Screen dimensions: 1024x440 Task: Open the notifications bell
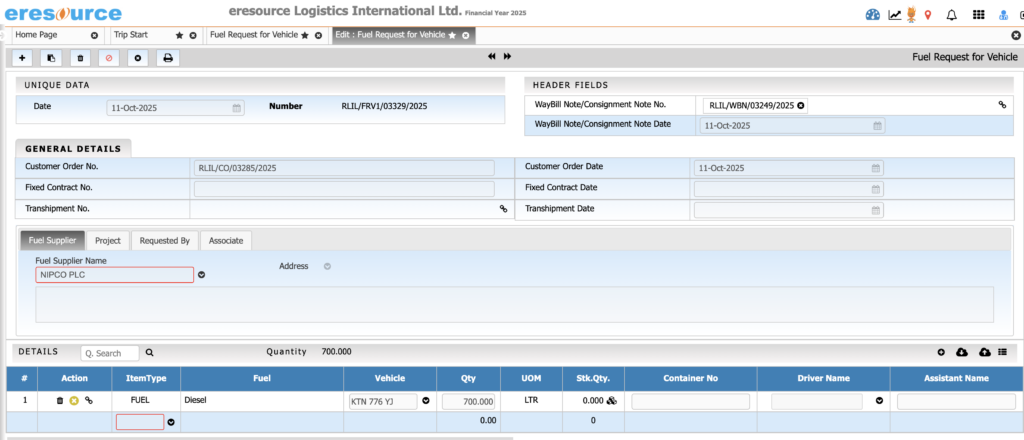click(x=951, y=14)
